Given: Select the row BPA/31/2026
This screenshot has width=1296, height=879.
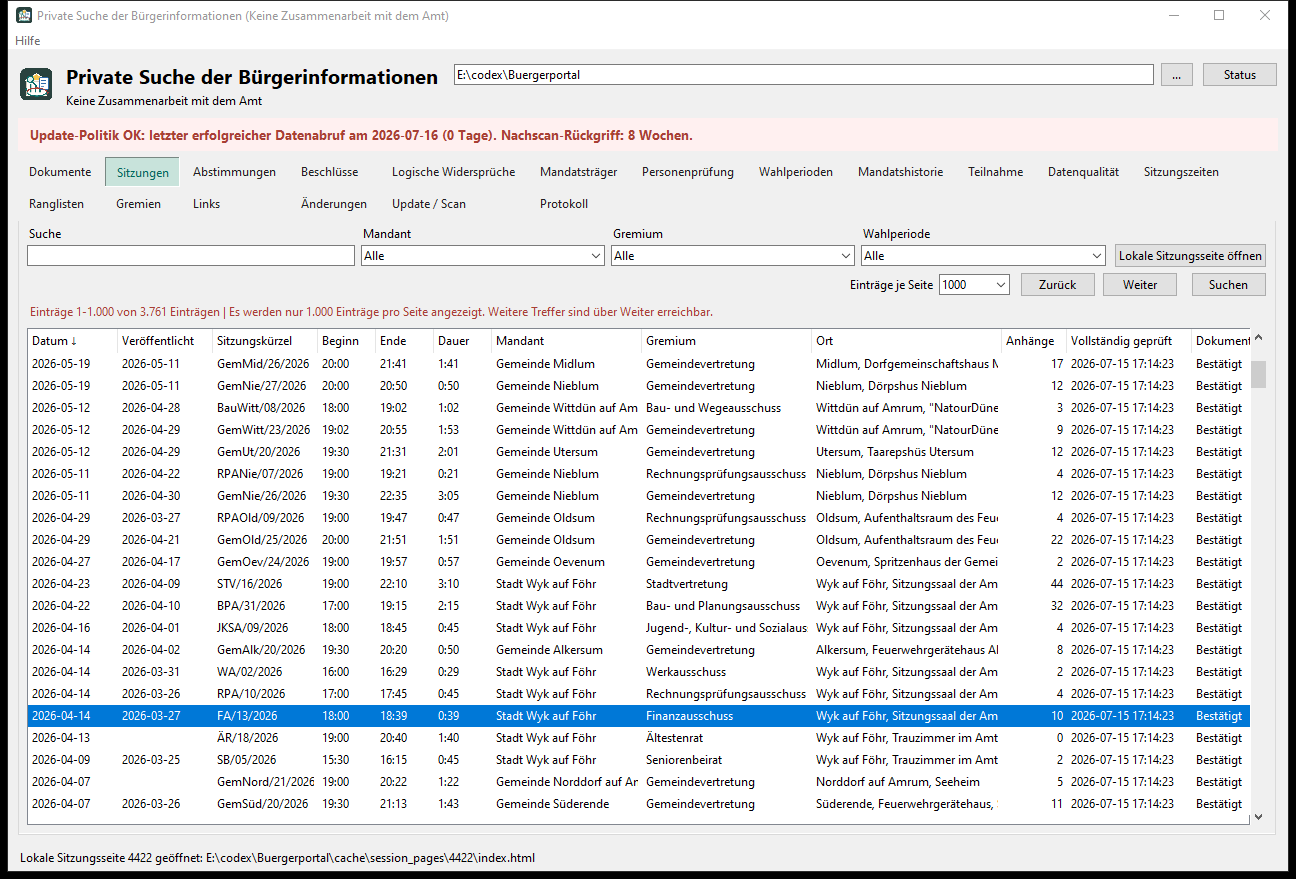Looking at the screenshot, I should coord(639,606).
